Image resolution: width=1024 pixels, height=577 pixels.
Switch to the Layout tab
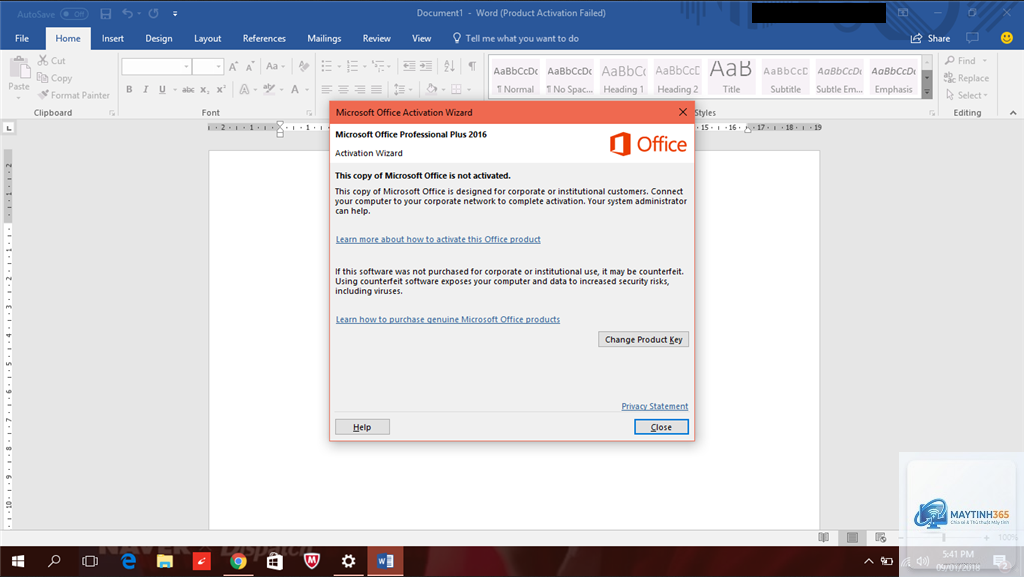pos(208,39)
